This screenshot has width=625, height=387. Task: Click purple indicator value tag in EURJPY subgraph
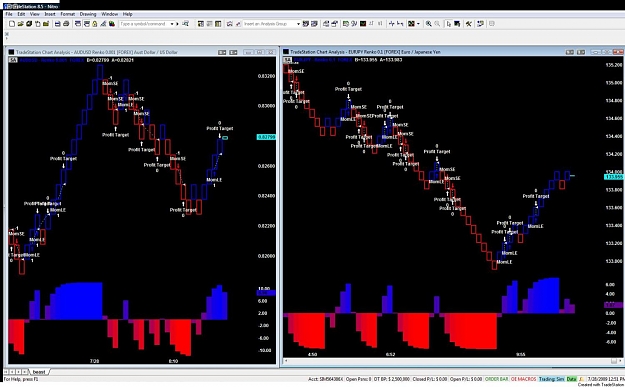click(x=614, y=305)
